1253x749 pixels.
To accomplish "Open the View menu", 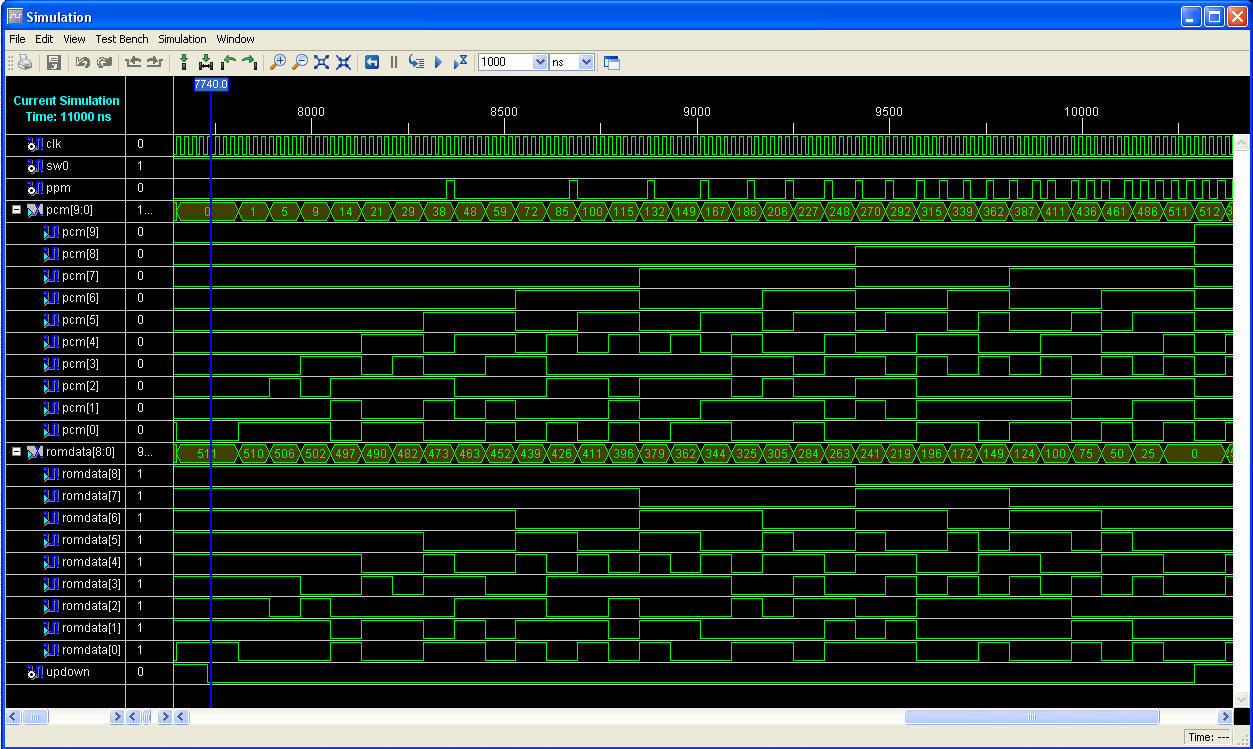I will click(74, 39).
